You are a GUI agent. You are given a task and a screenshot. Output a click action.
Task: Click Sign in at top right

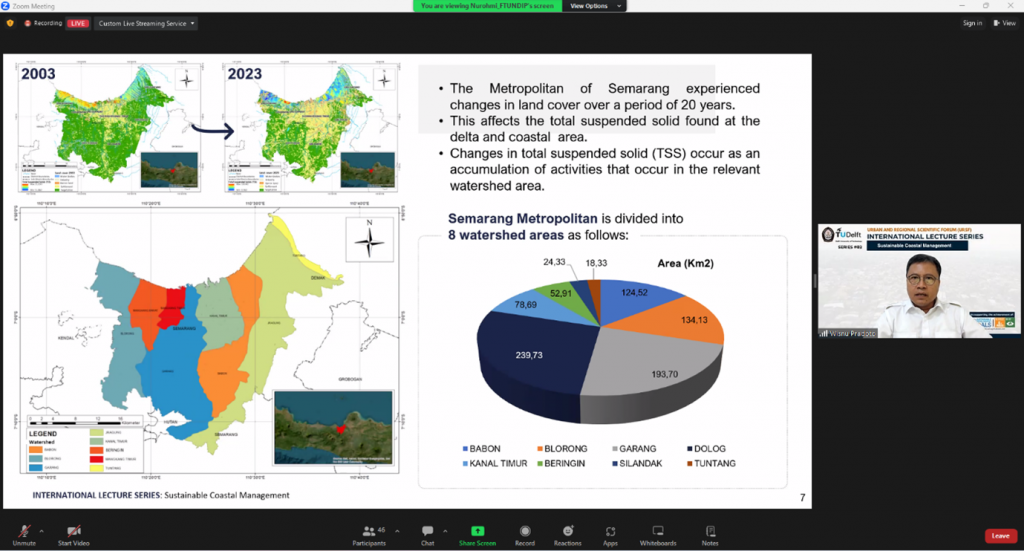[972, 23]
